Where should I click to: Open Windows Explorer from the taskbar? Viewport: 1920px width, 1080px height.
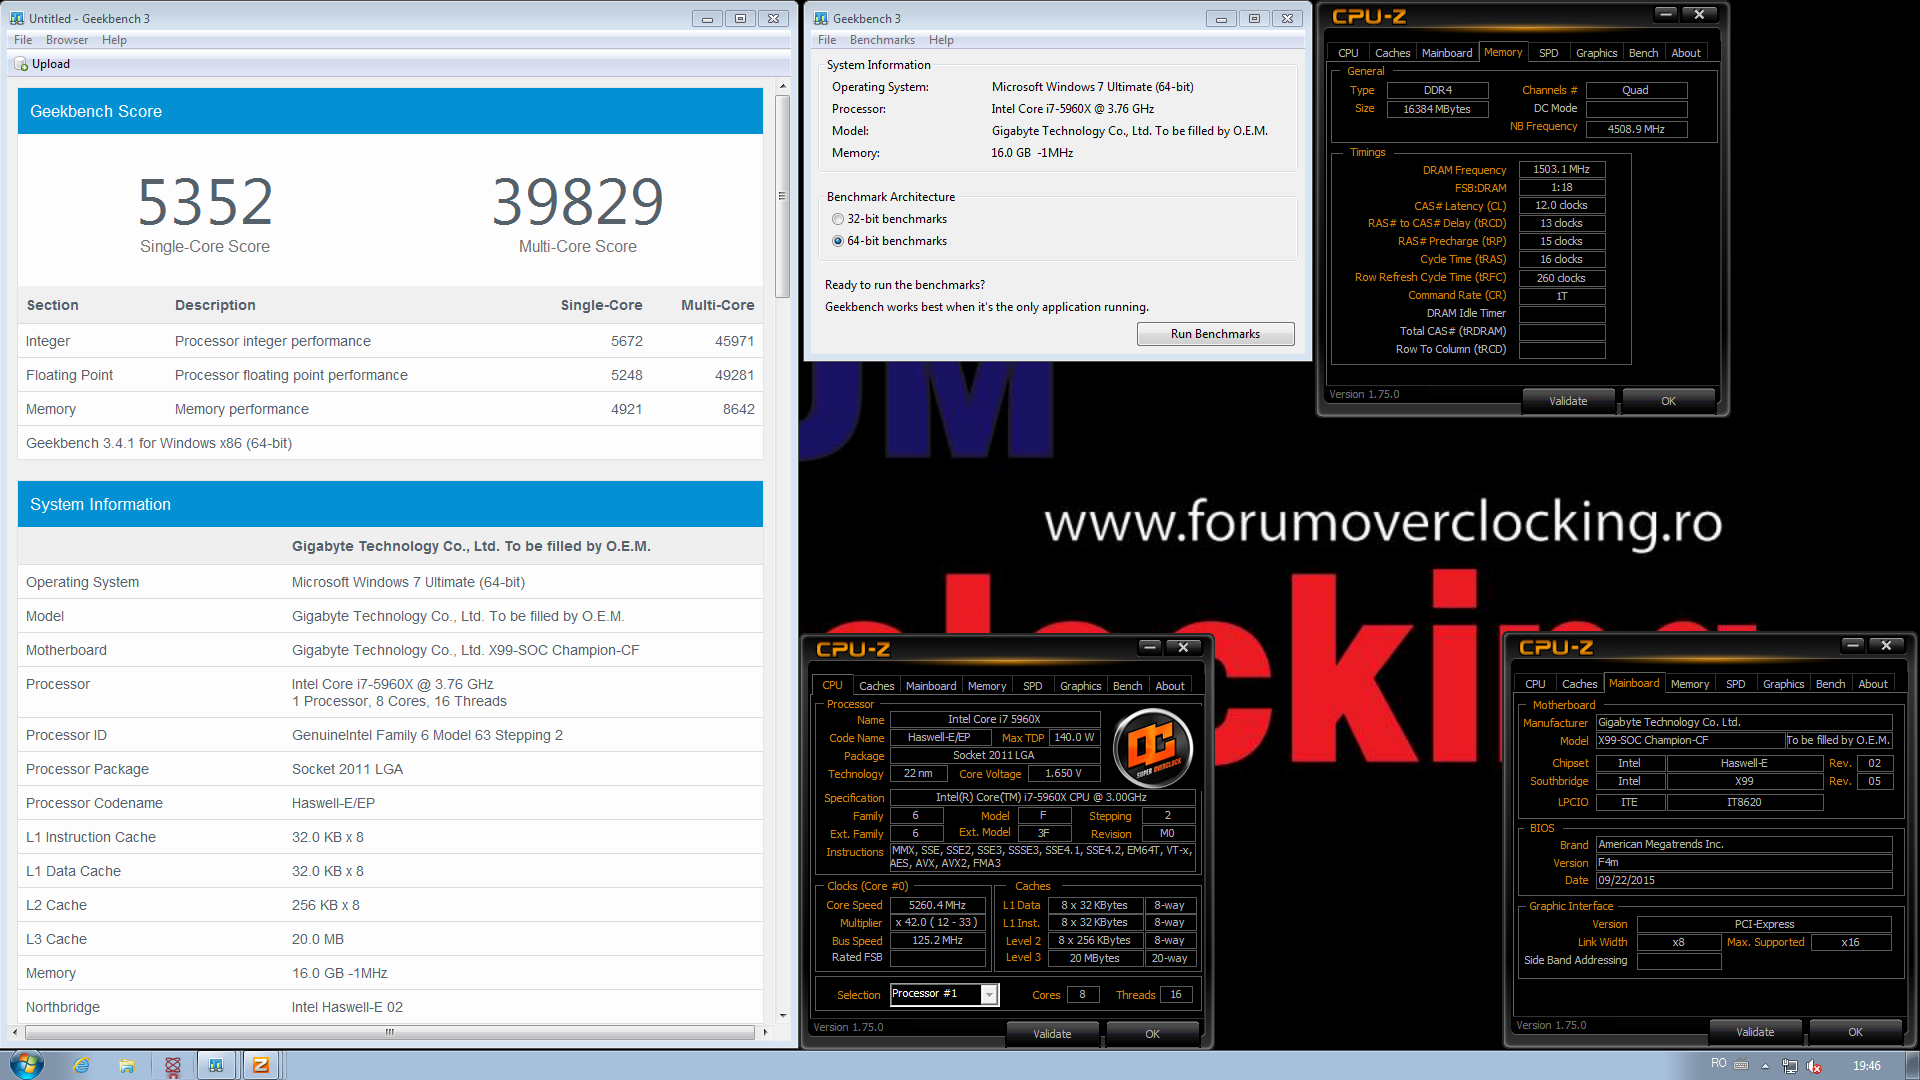point(127,1065)
